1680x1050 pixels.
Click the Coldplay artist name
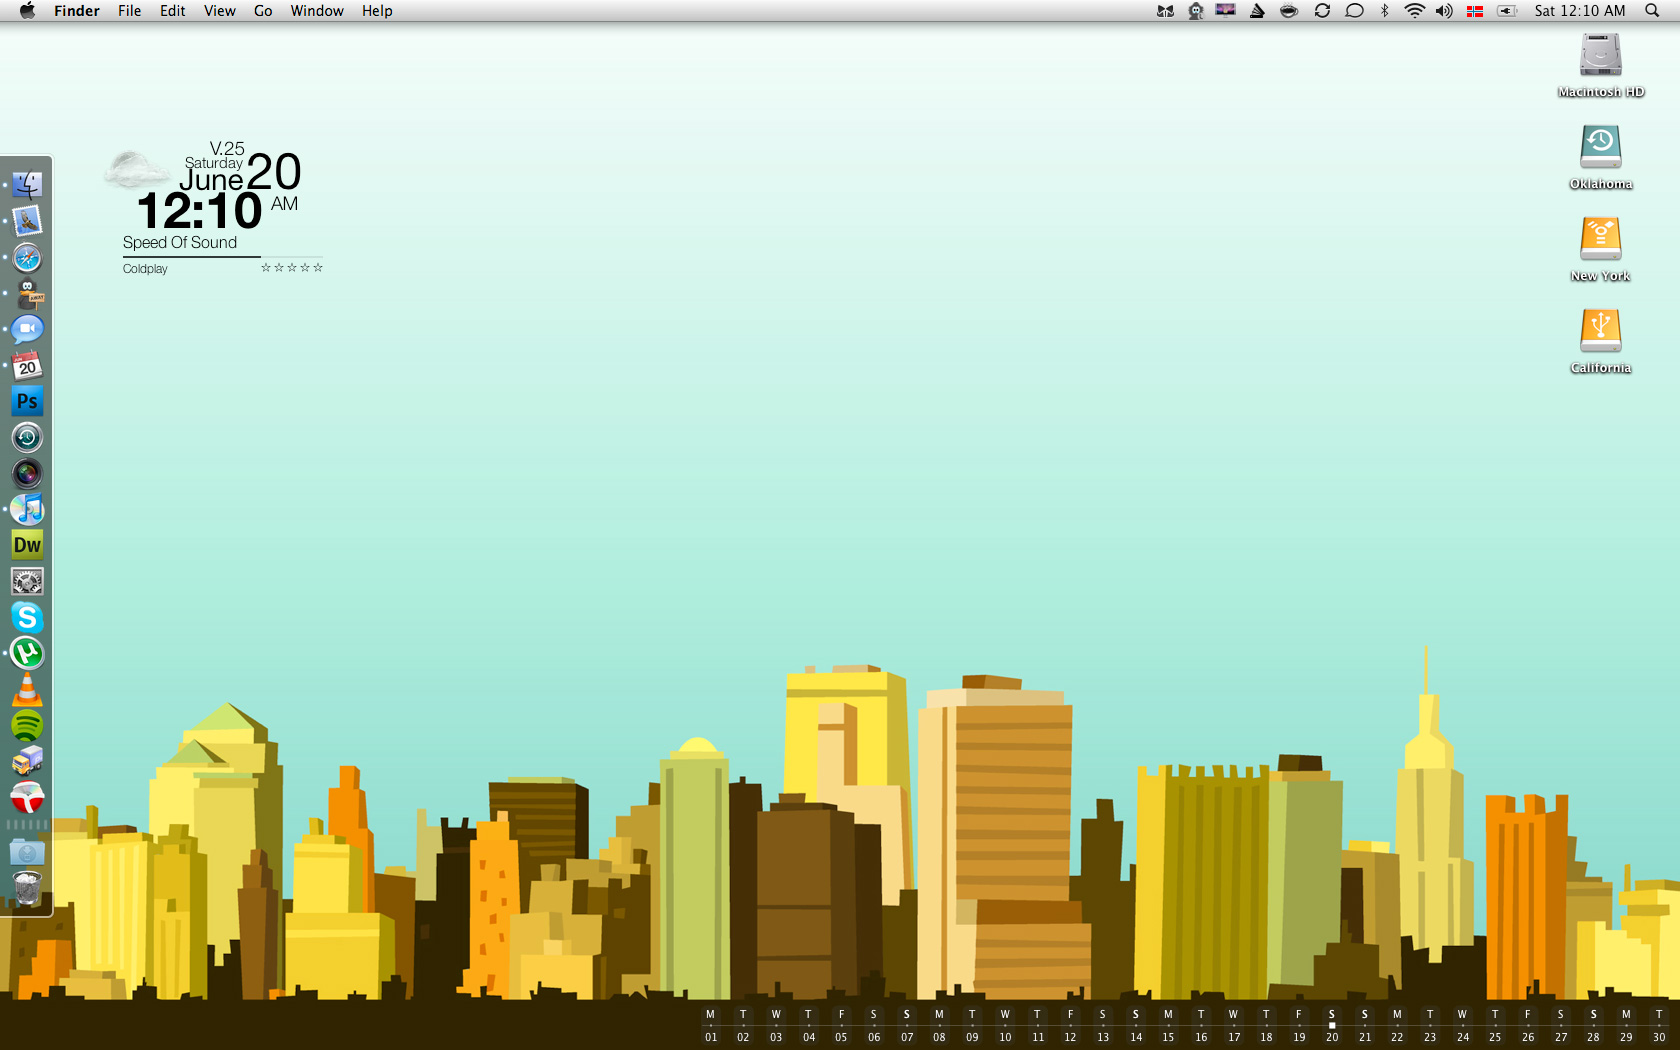pyautogui.click(x=145, y=269)
